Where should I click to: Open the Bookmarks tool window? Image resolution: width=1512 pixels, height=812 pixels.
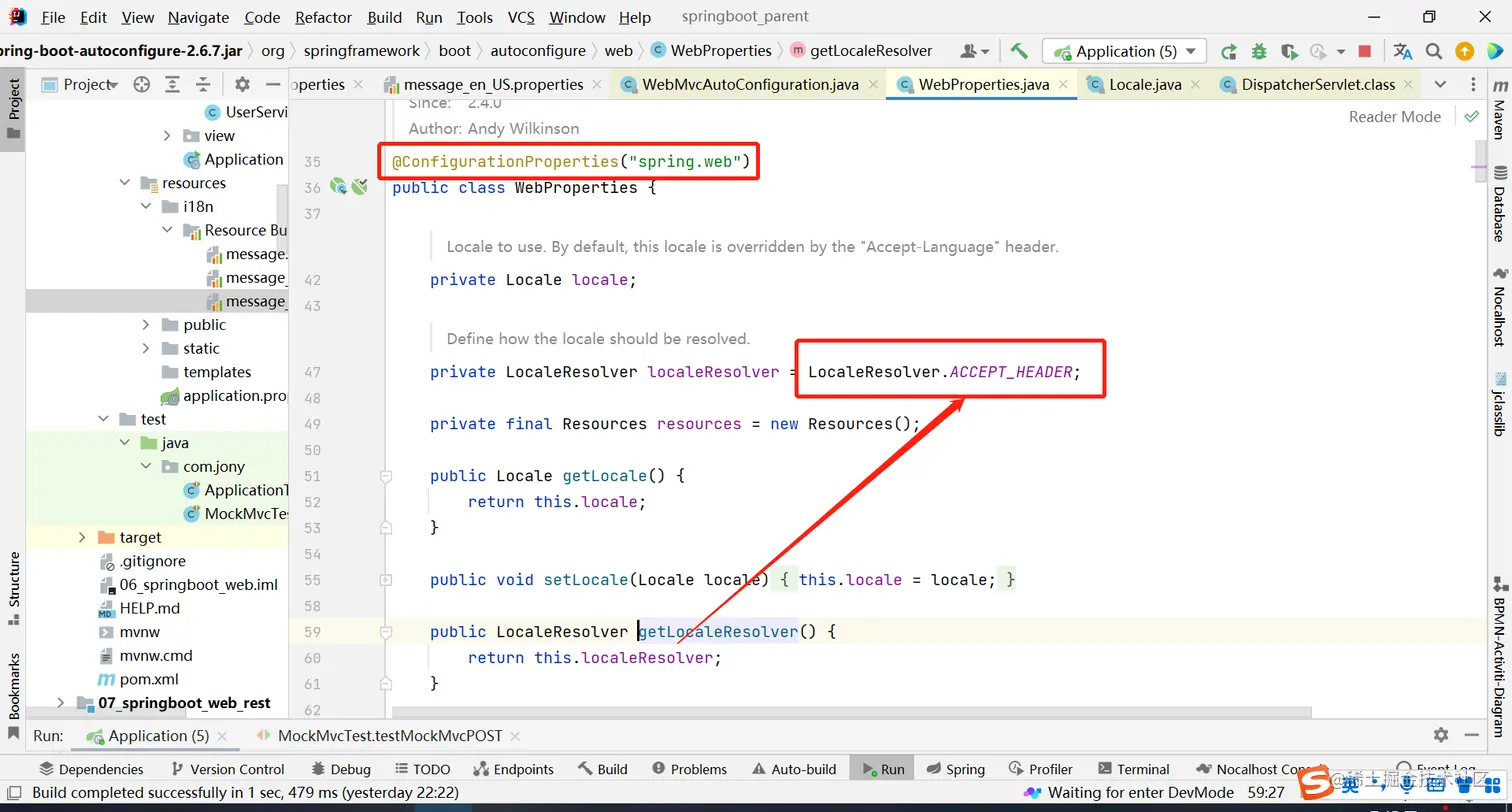[14, 695]
